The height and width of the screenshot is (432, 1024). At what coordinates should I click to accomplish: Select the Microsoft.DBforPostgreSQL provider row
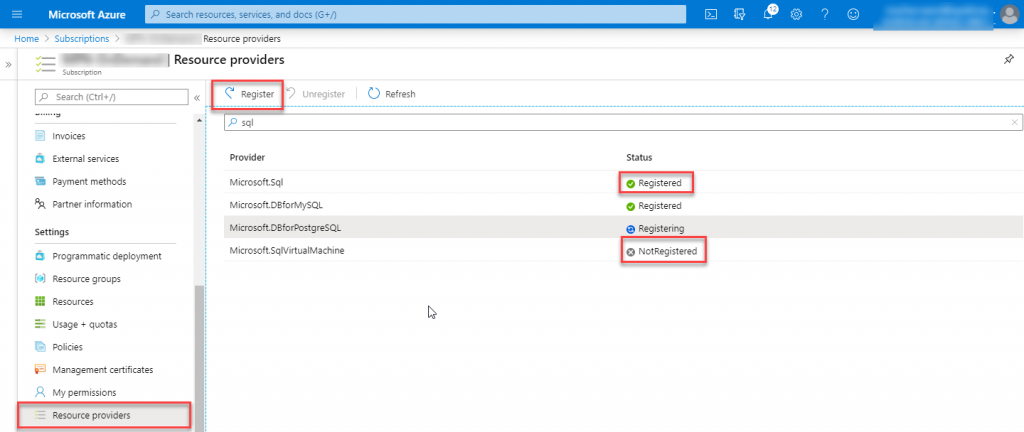pos(622,228)
